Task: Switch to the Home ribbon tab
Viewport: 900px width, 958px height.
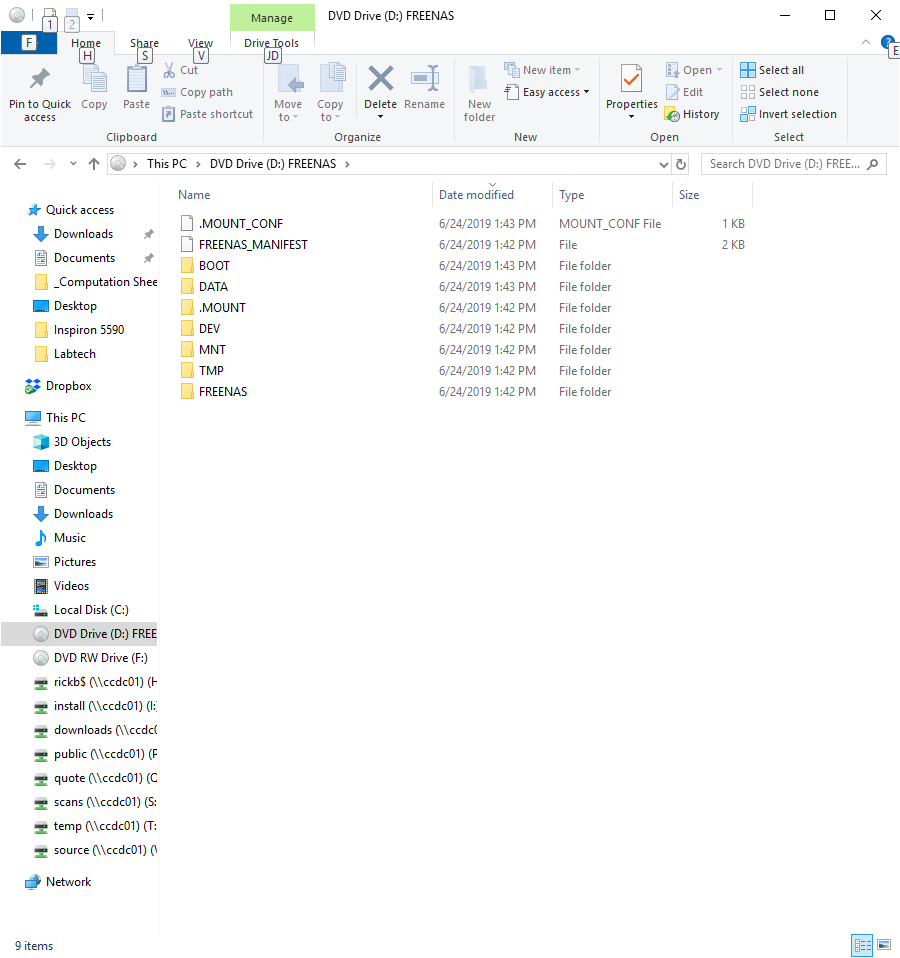Action: pyautogui.click(x=86, y=43)
